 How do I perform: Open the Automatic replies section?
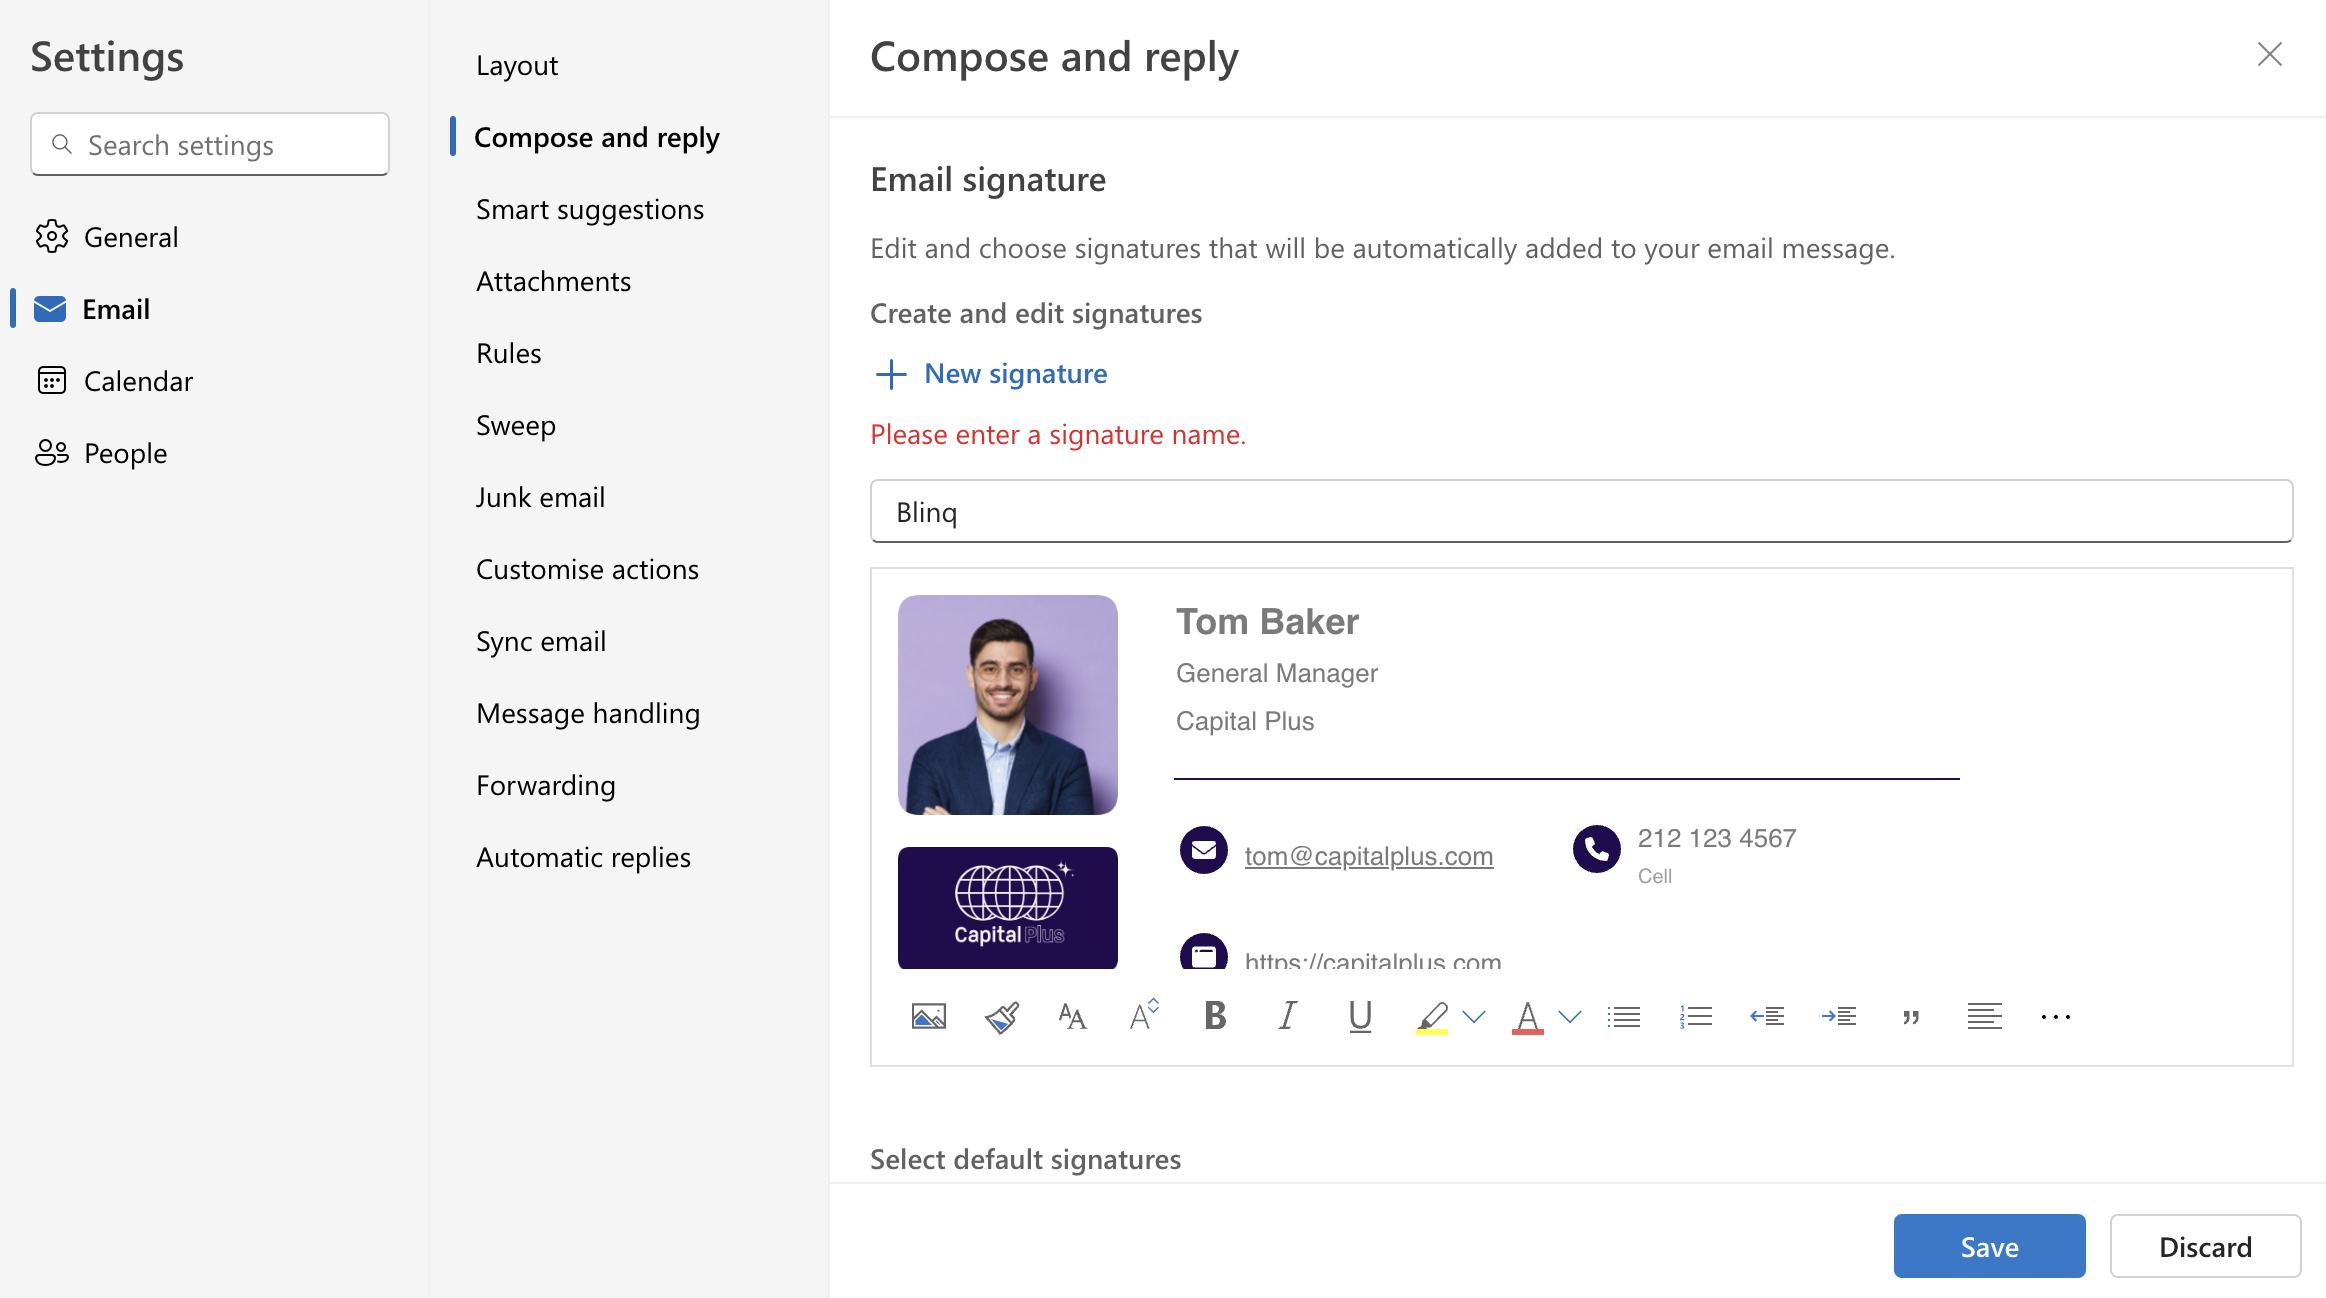coord(583,856)
